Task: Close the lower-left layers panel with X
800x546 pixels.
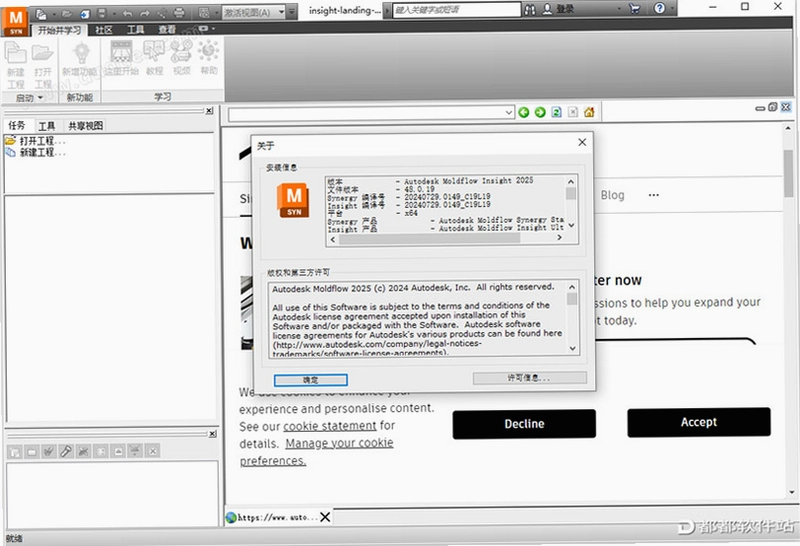Action: pos(213,434)
